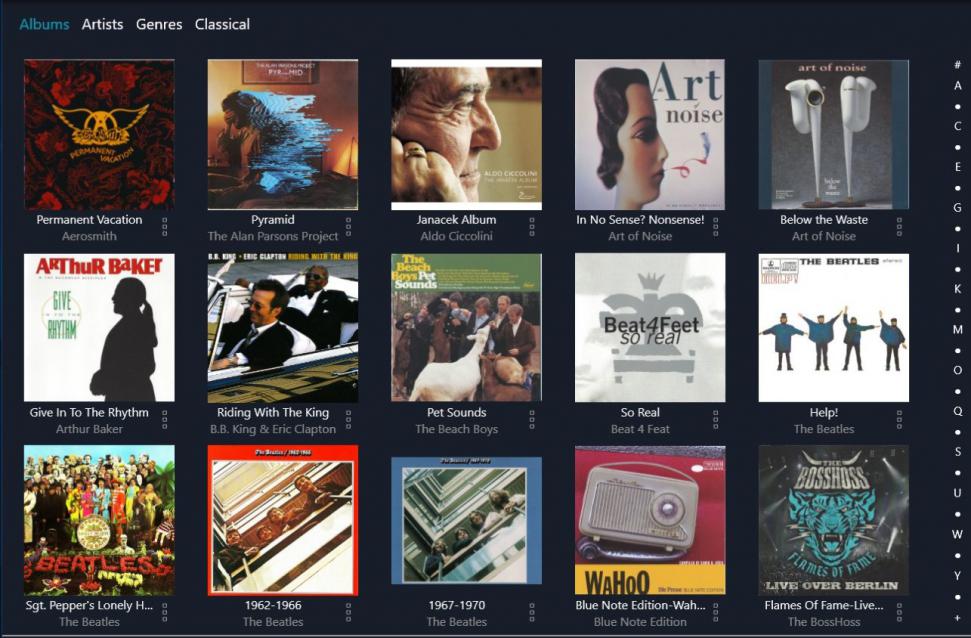Screen dimensions: 971x638
Task: Open the Sgt. Pepper's album cover
Action: (99, 520)
